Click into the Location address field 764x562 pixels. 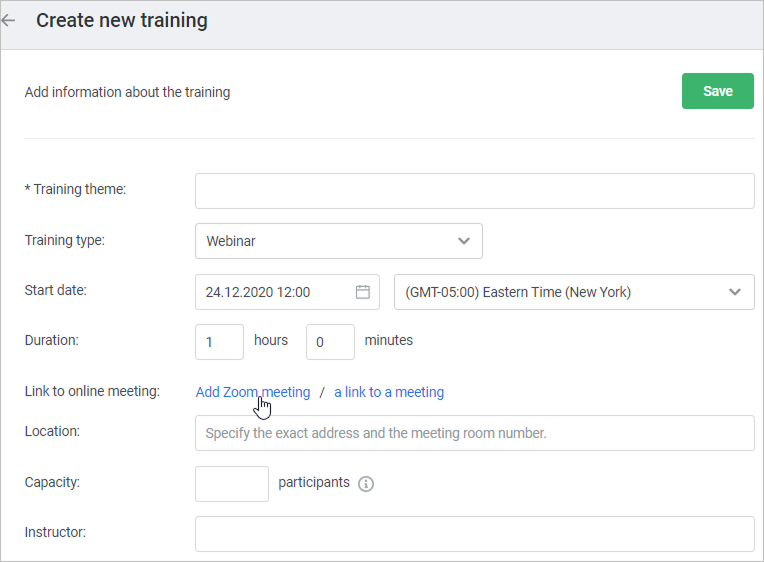474,434
